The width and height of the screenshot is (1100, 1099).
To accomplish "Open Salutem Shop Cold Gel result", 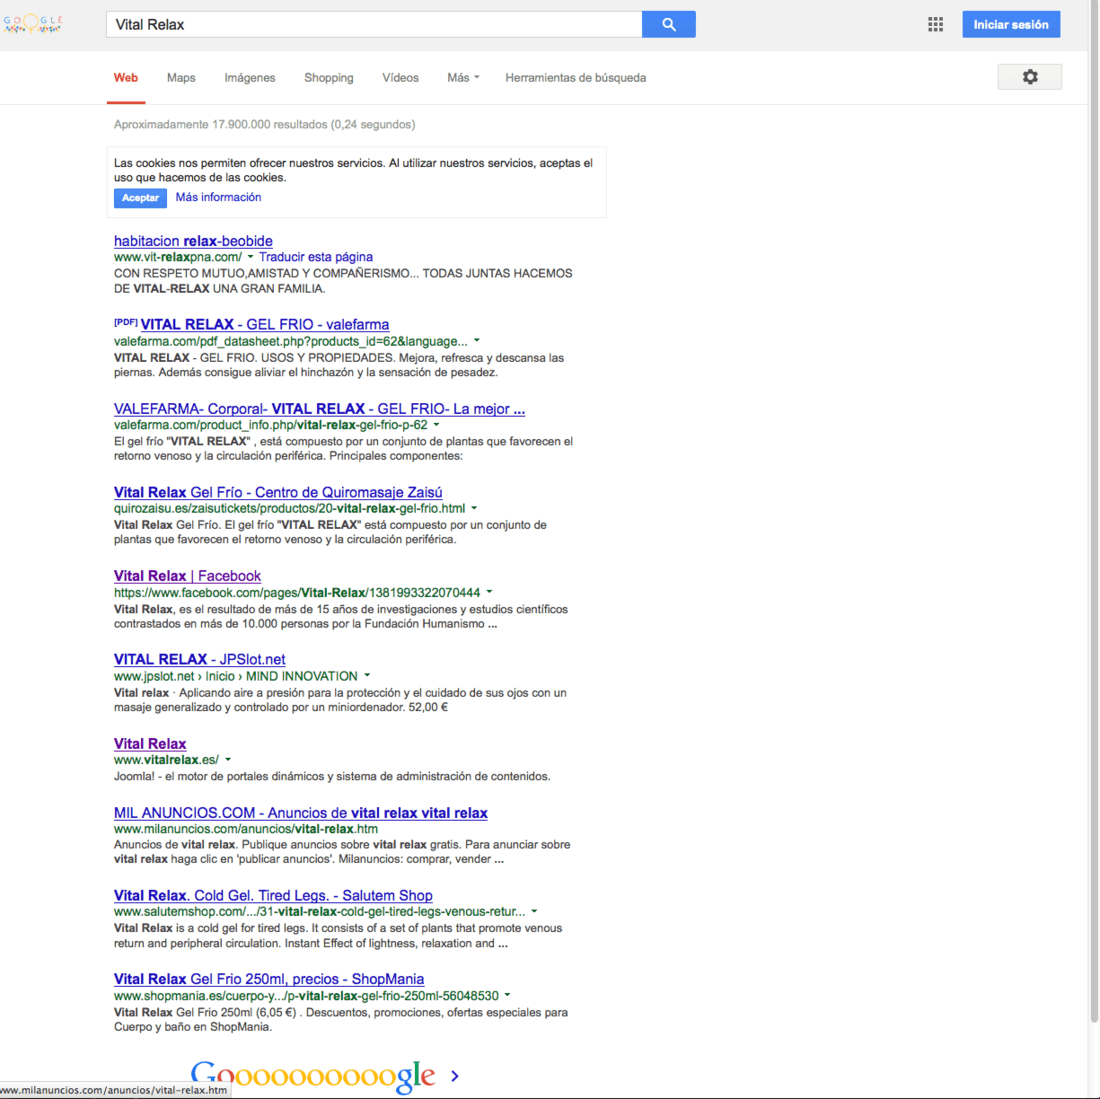I will pyautogui.click(x=273, y=896).
